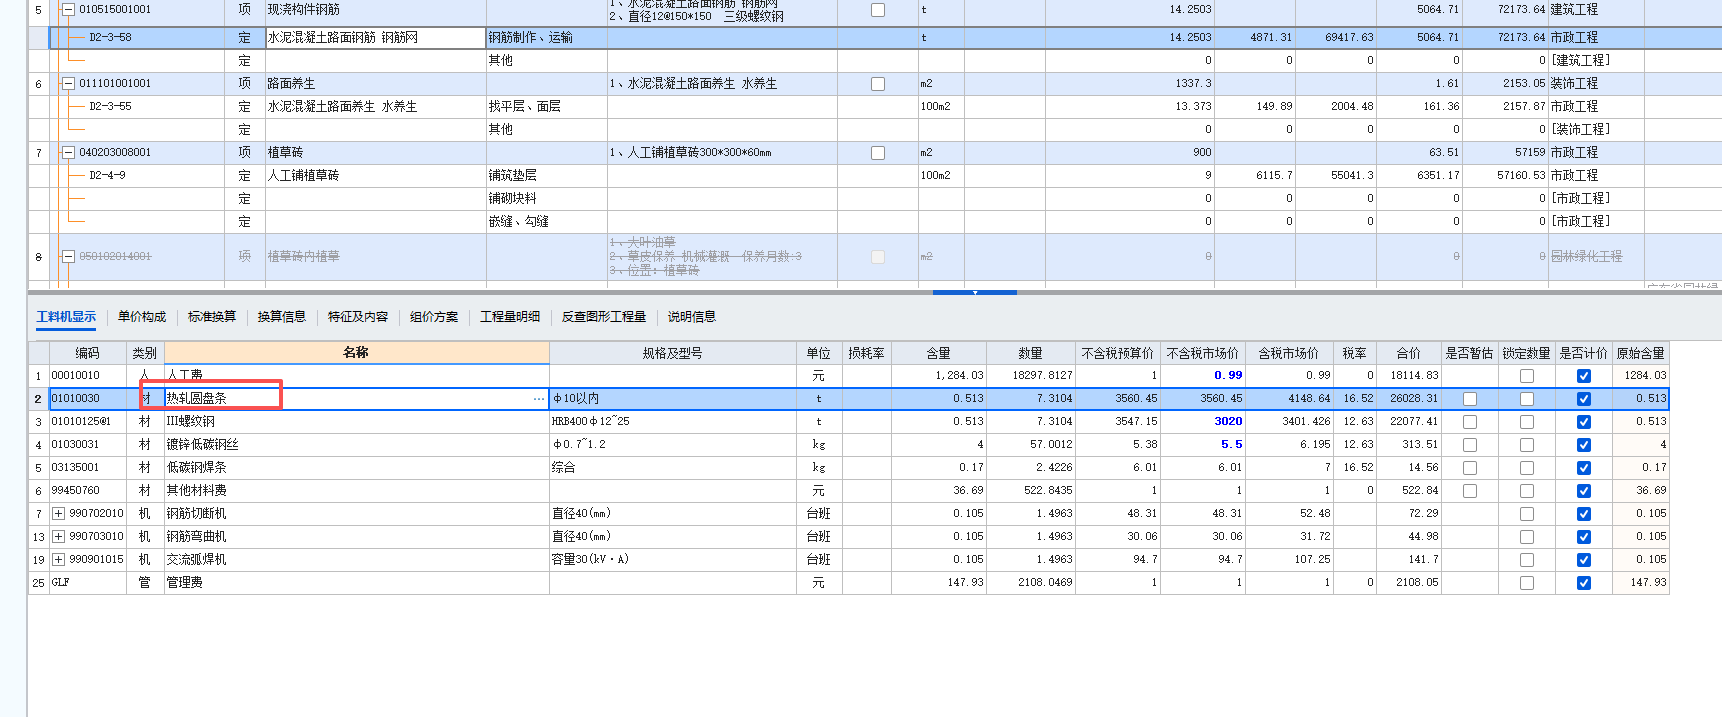Click market price 3020 for III螺纹钢
1722x717 pixels.
[1203, 422]
